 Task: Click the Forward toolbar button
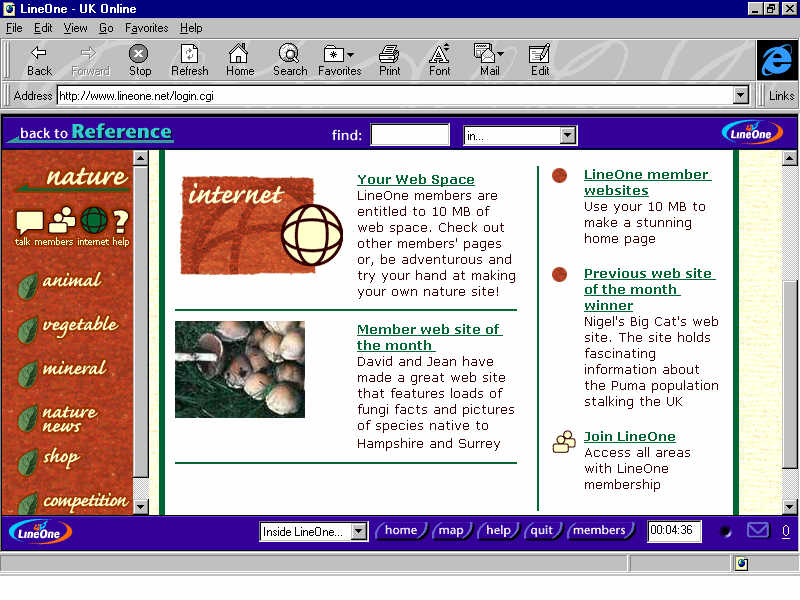(90, 61)
